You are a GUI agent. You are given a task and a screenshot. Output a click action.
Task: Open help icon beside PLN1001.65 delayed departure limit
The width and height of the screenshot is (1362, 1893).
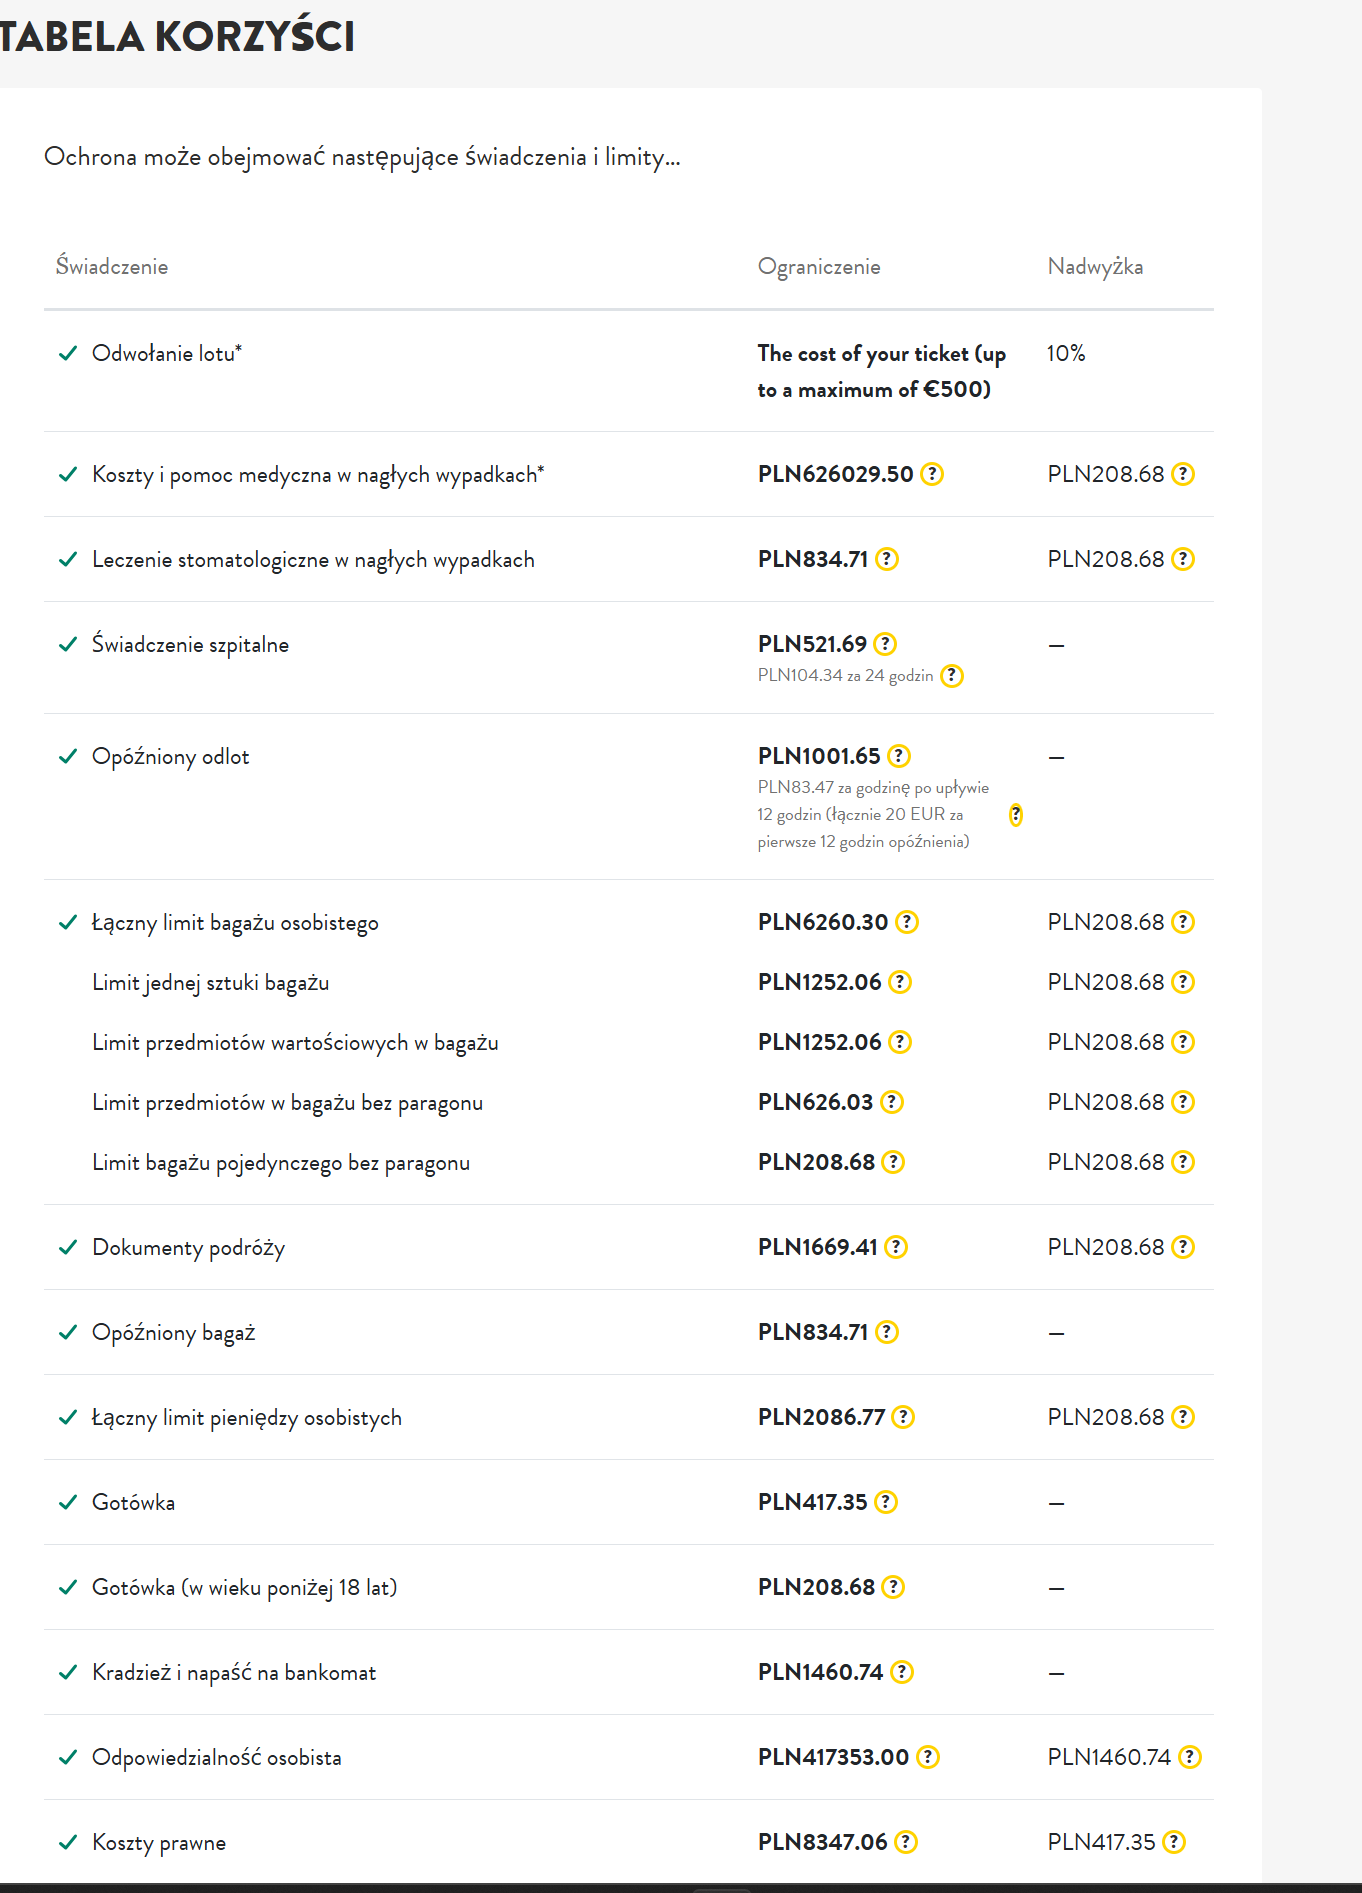(899, 756)
